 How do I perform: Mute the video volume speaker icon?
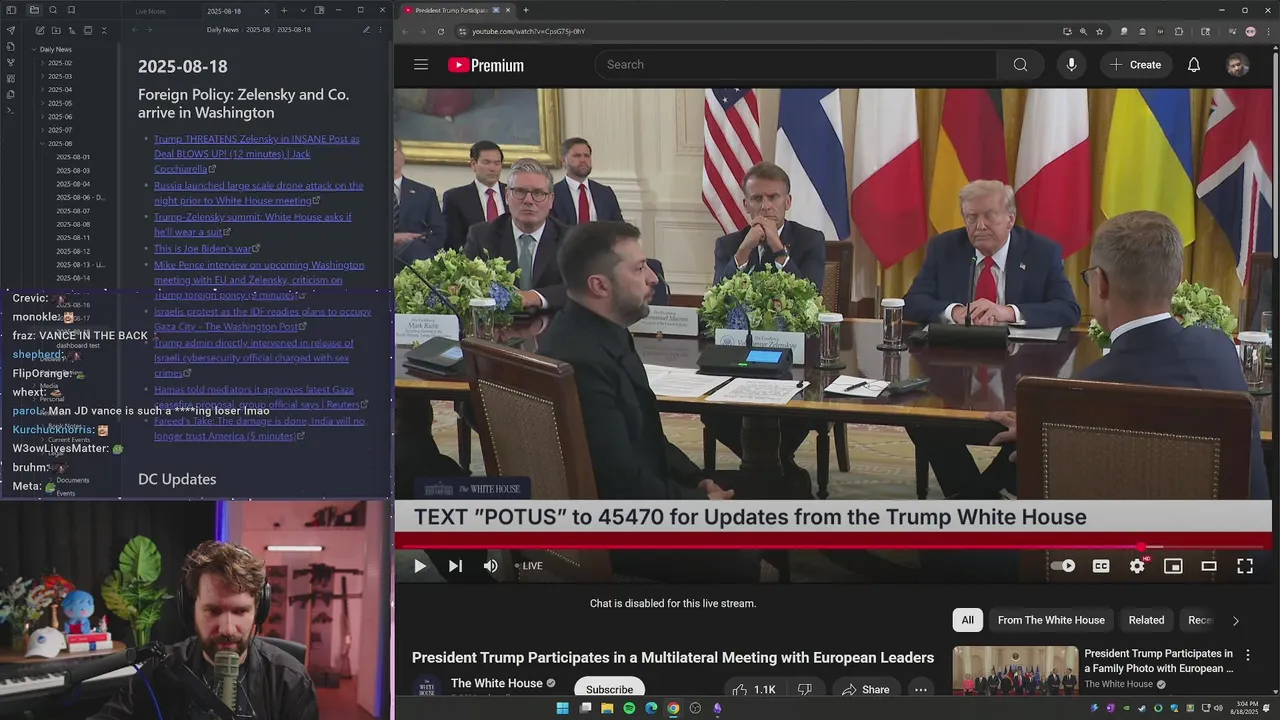click(x=490, y=566)
